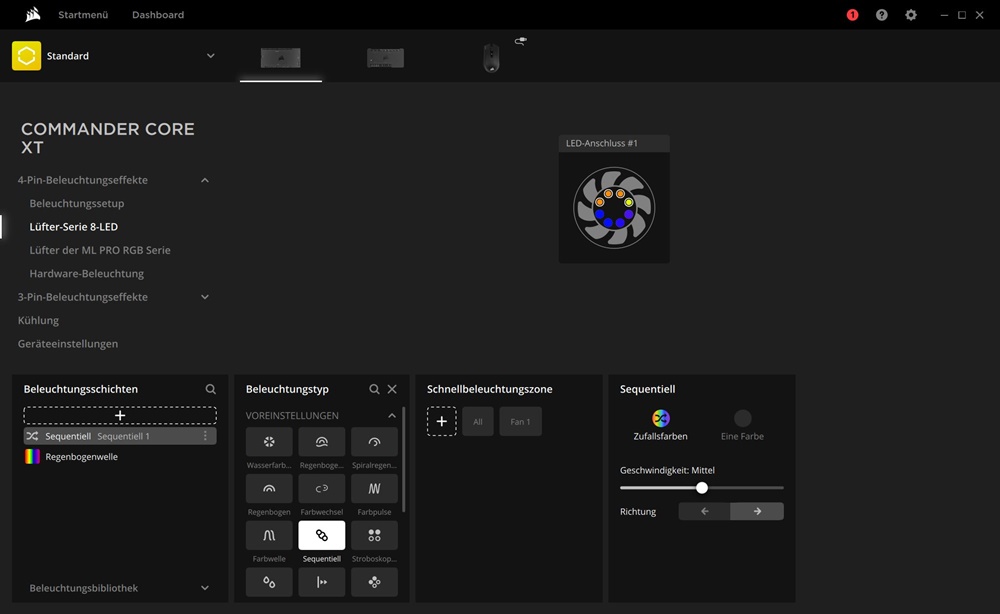1000x614 pixels.
Task: Open Hardware-Beleuchtung page
Action: tap(87, 274)
